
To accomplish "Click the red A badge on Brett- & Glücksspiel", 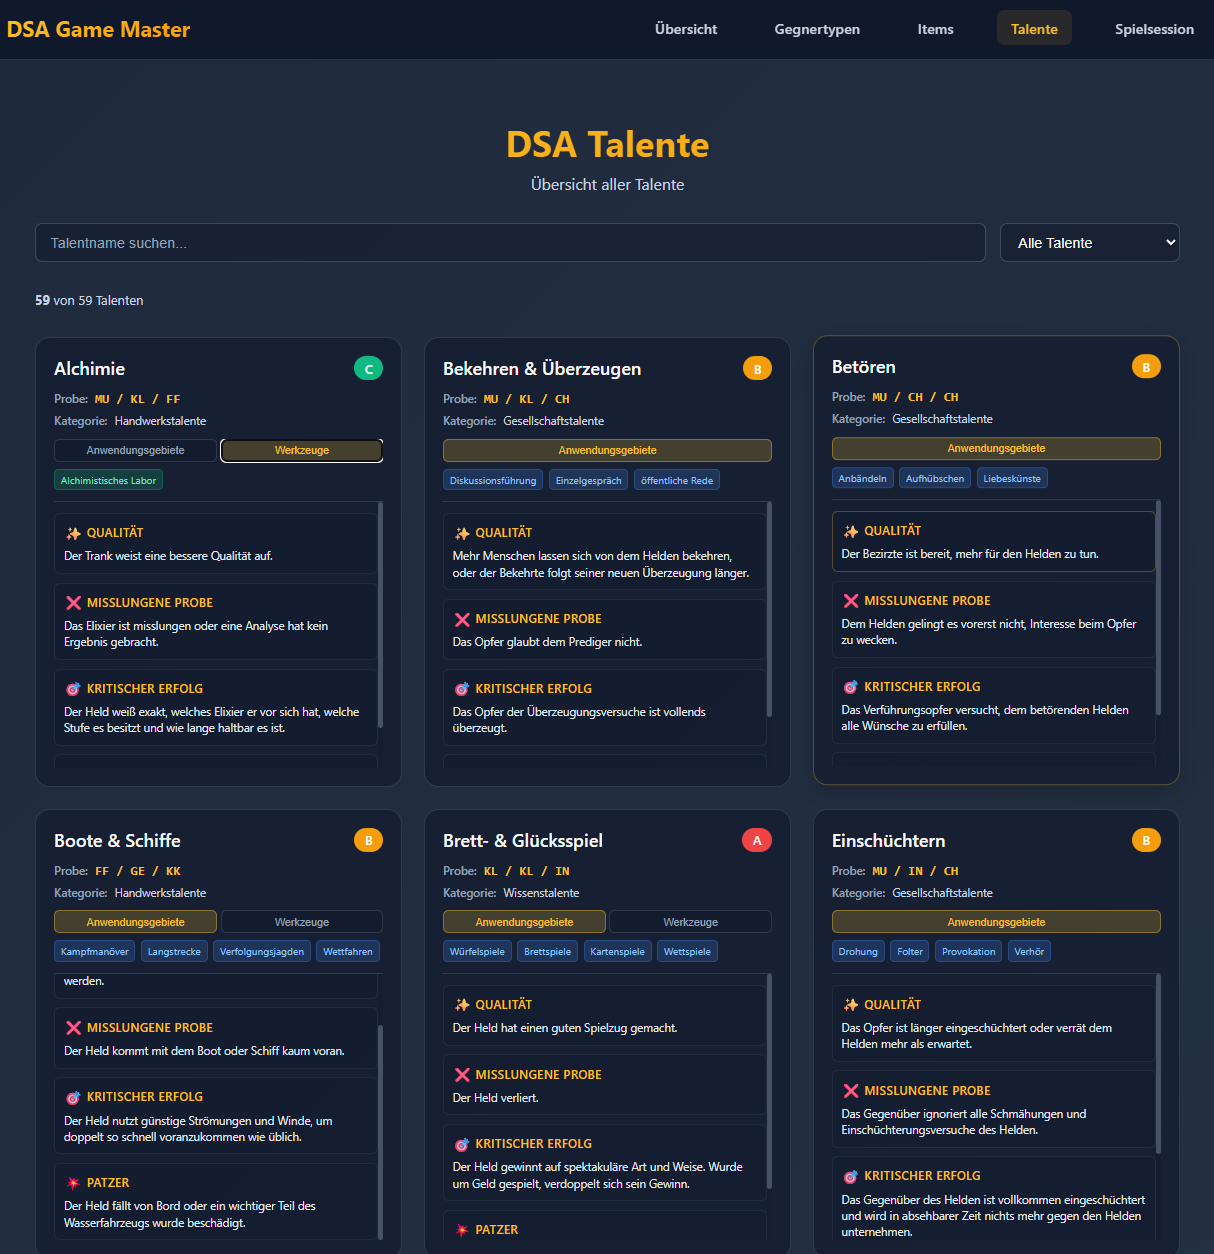I will pos(756,841).
